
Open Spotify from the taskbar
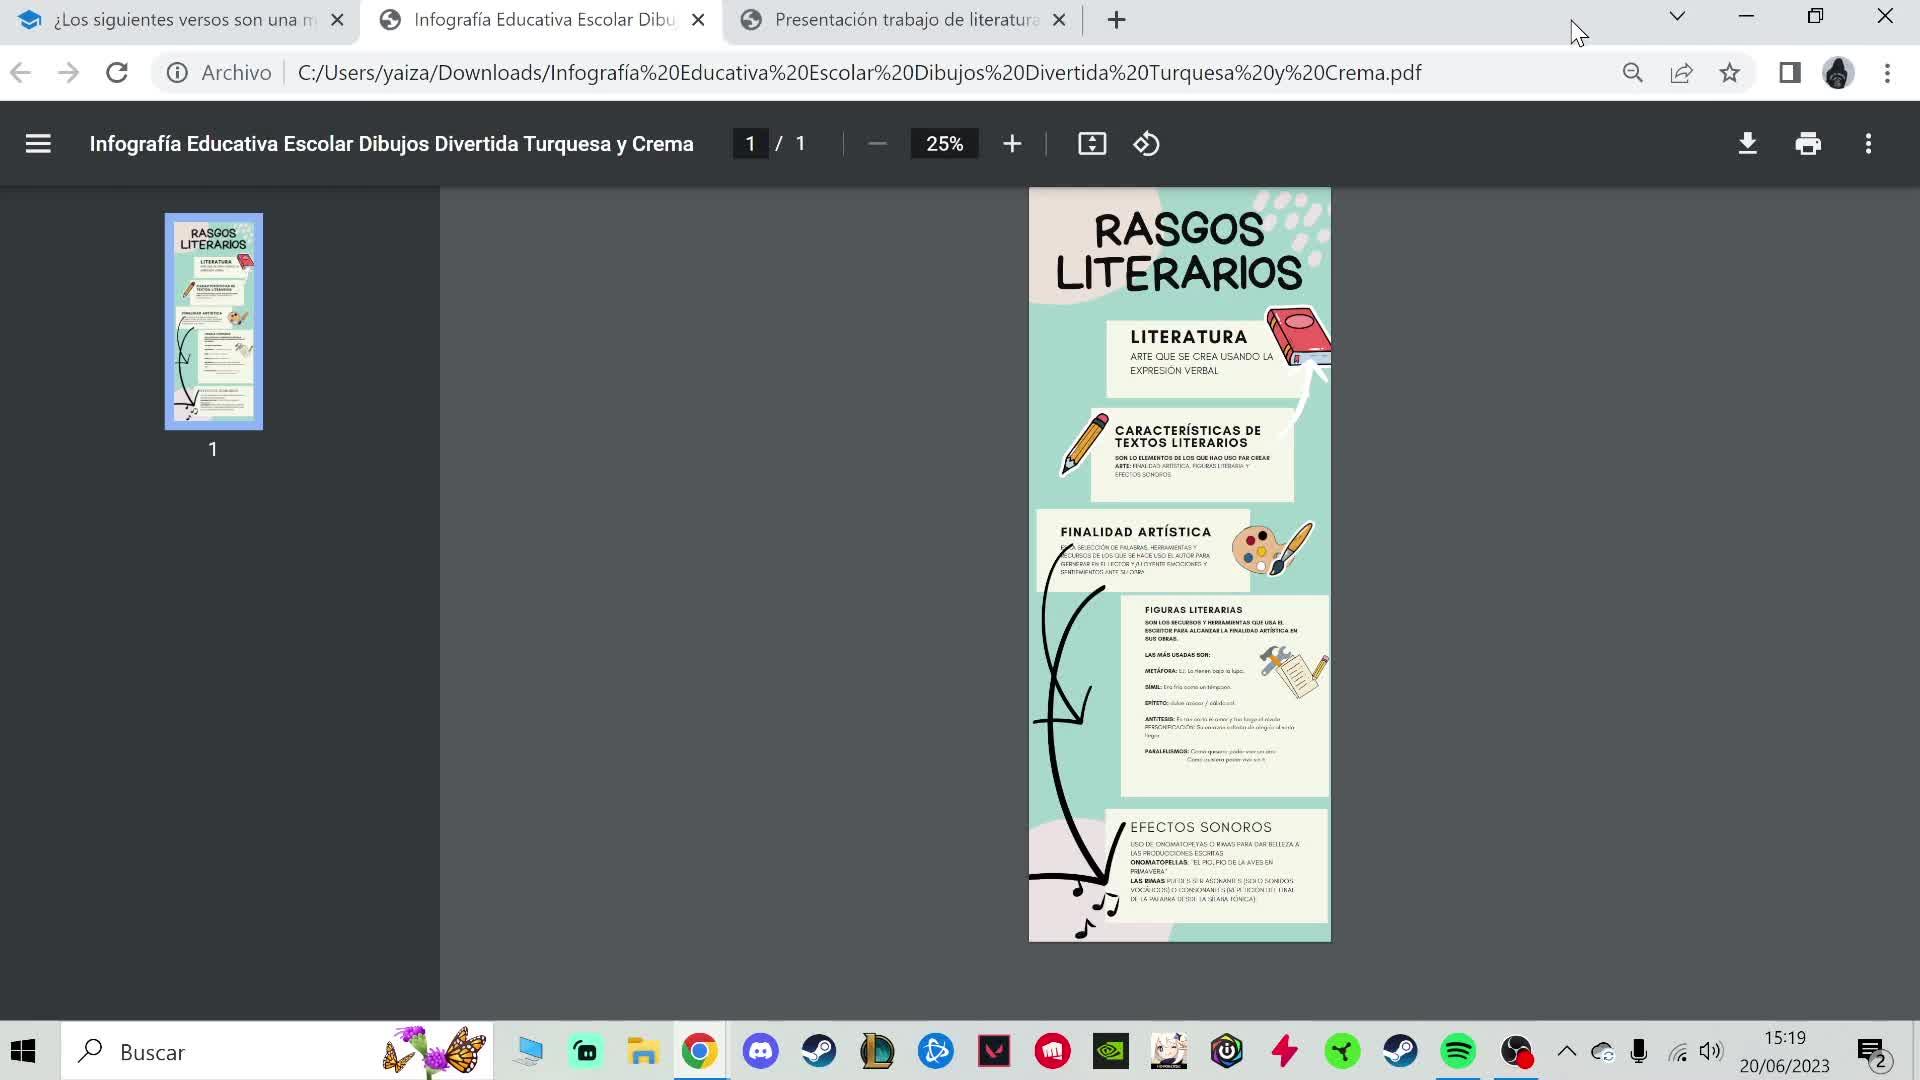click(x=1458, y=1052)
